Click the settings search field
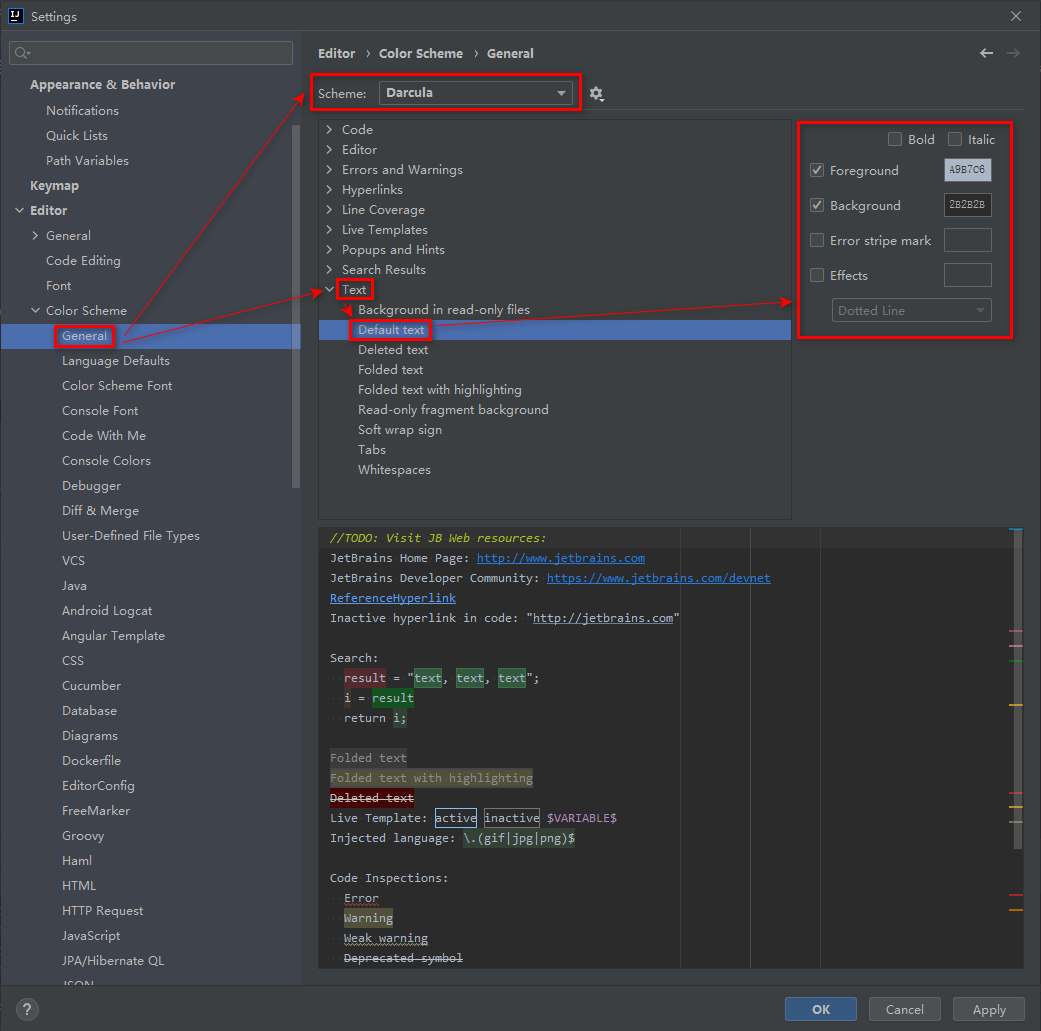This screenshot has height=1031, width=1041. pos(151,53)
